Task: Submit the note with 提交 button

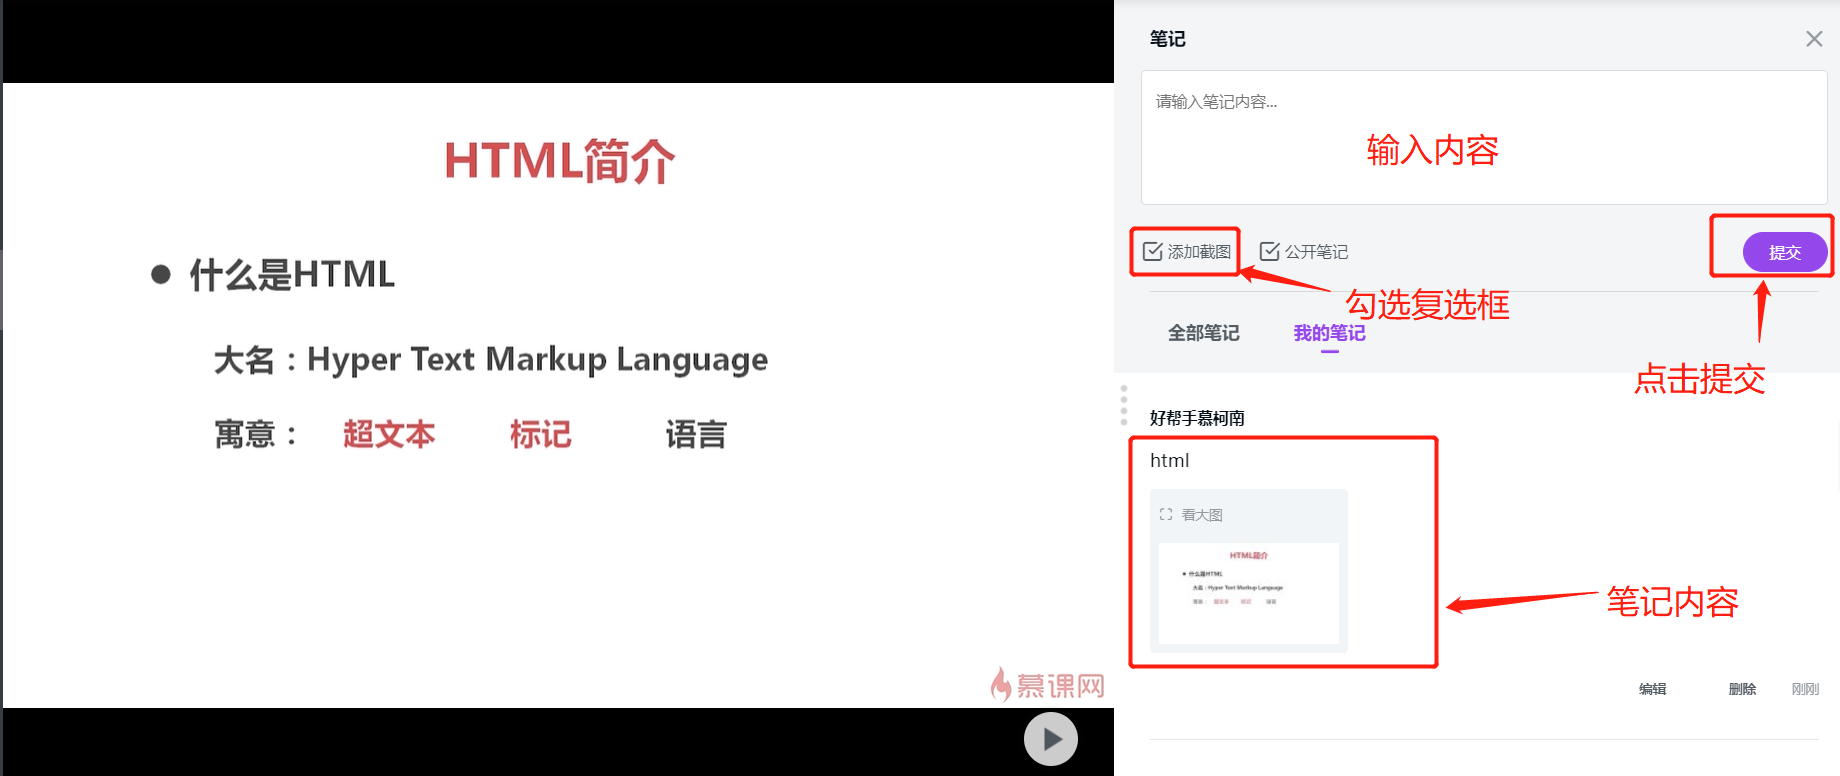Action: [1785, 252]
